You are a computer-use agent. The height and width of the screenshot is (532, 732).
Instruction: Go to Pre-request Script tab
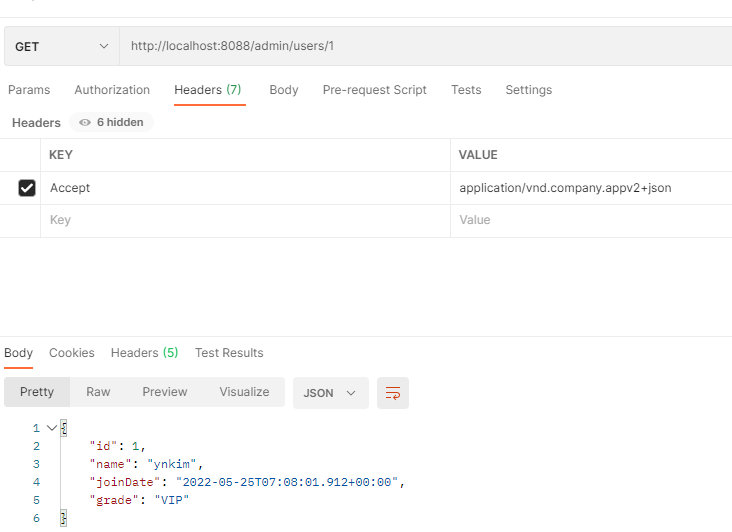pos(374,90)
